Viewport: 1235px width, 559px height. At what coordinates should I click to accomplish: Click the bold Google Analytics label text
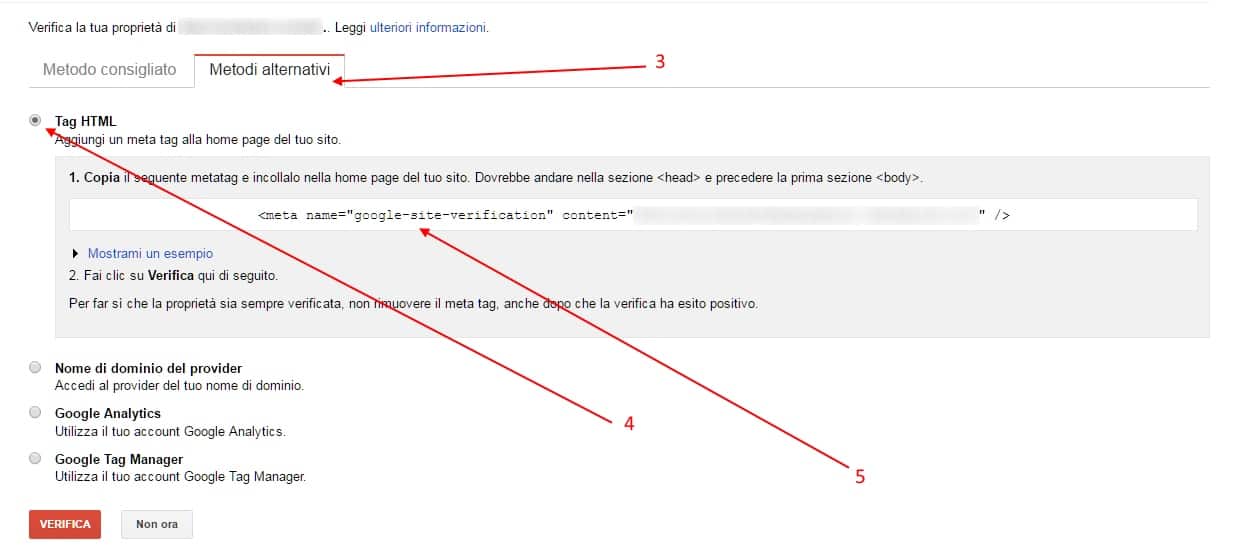click(107, 413)
